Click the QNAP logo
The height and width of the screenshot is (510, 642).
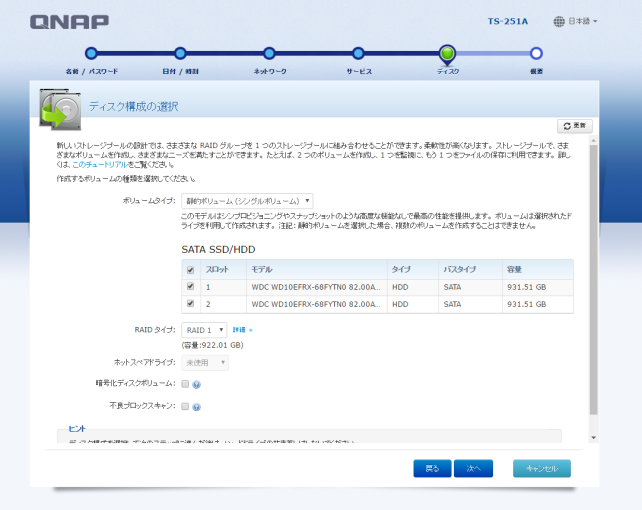(x=69, y=22)
